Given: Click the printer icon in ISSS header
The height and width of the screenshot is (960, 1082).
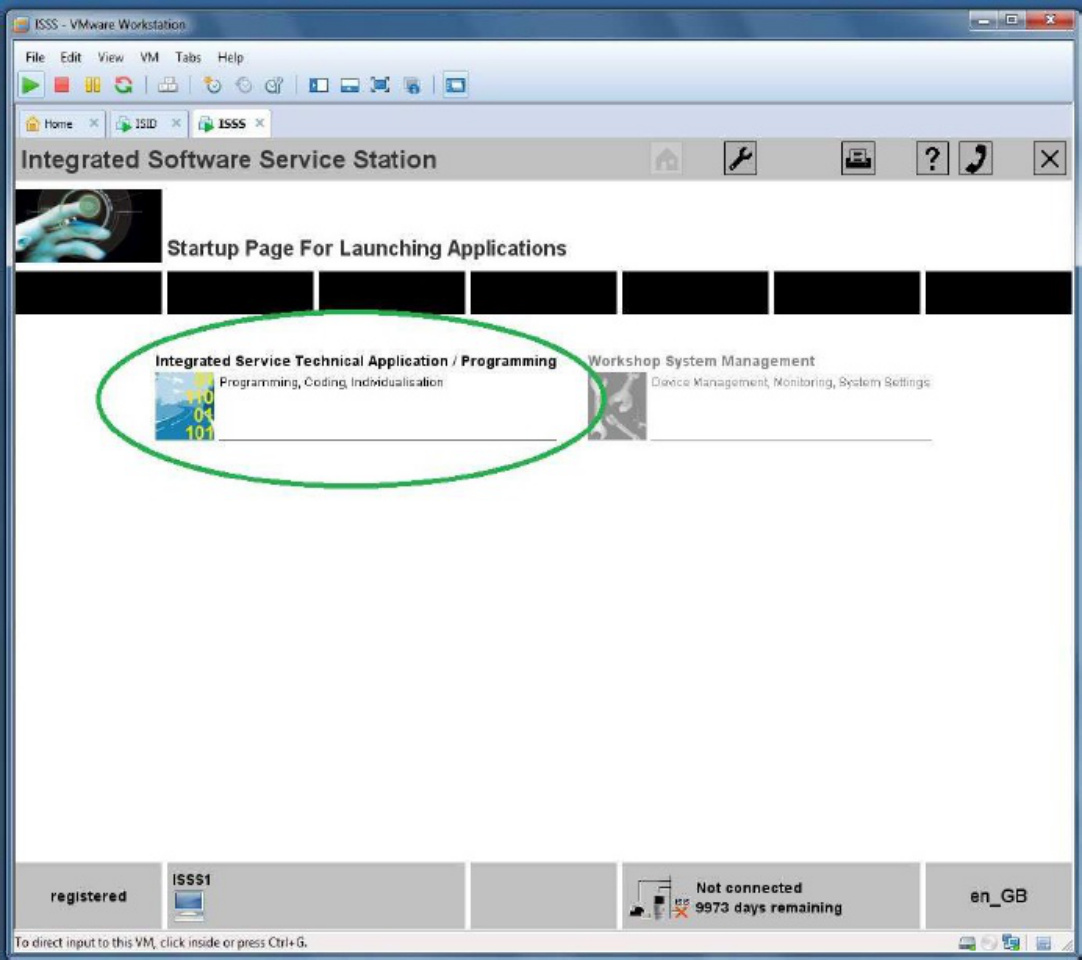Looking at the screenshot, I should (x=858, y=159).
